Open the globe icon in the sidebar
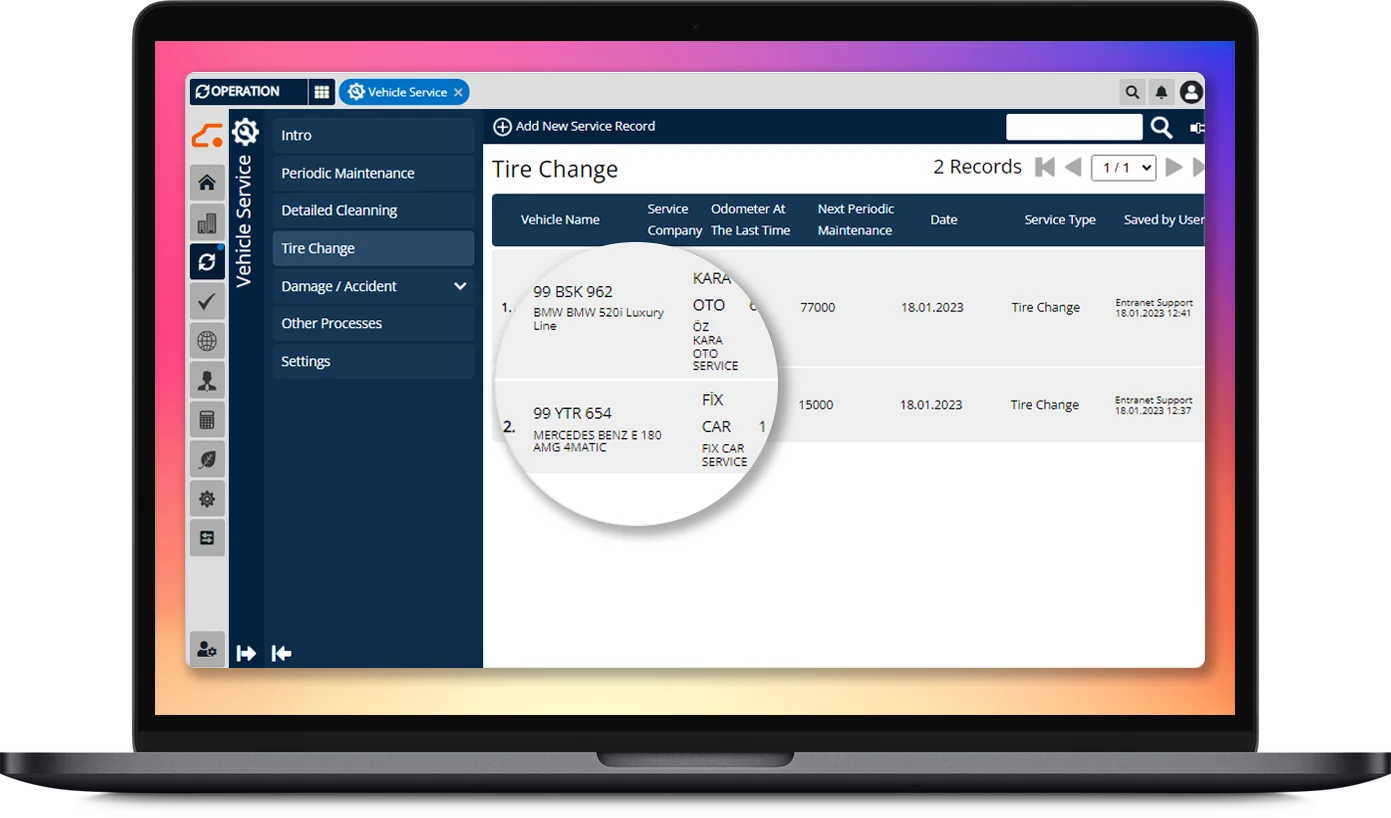1391x818 pixels. pyautogui.click(x=207, y=341)
